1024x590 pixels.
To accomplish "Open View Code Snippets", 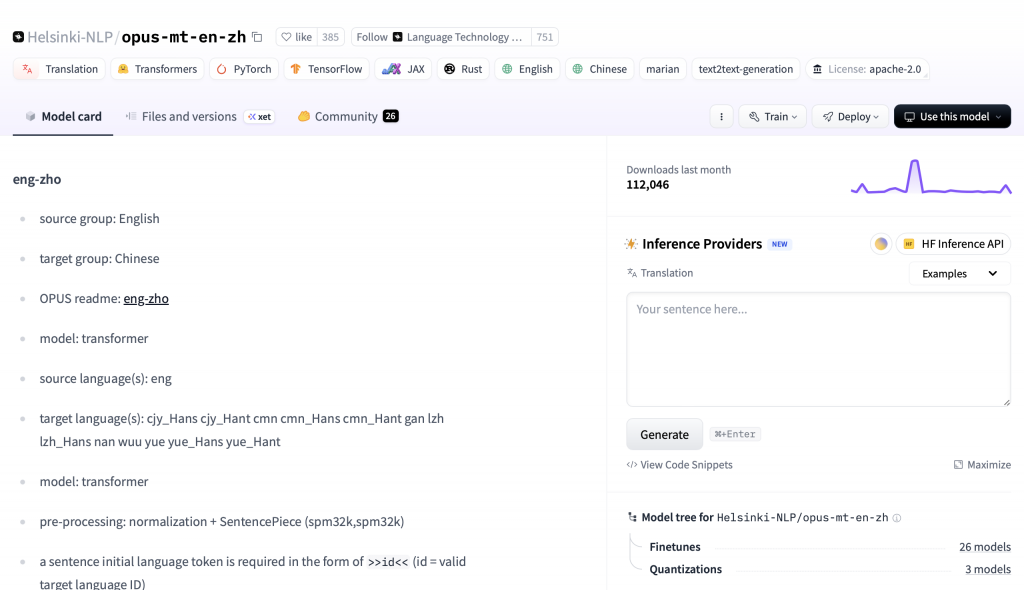I will [x=679, y=465].
